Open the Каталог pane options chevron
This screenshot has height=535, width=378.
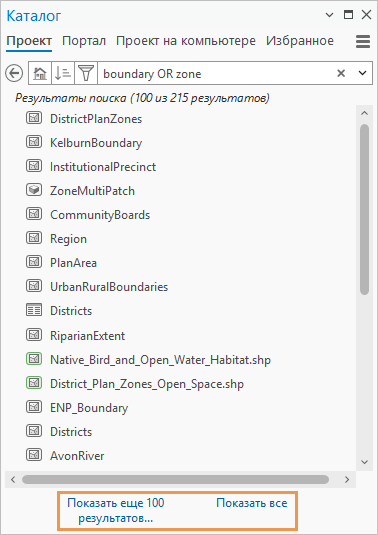[329, 15]
